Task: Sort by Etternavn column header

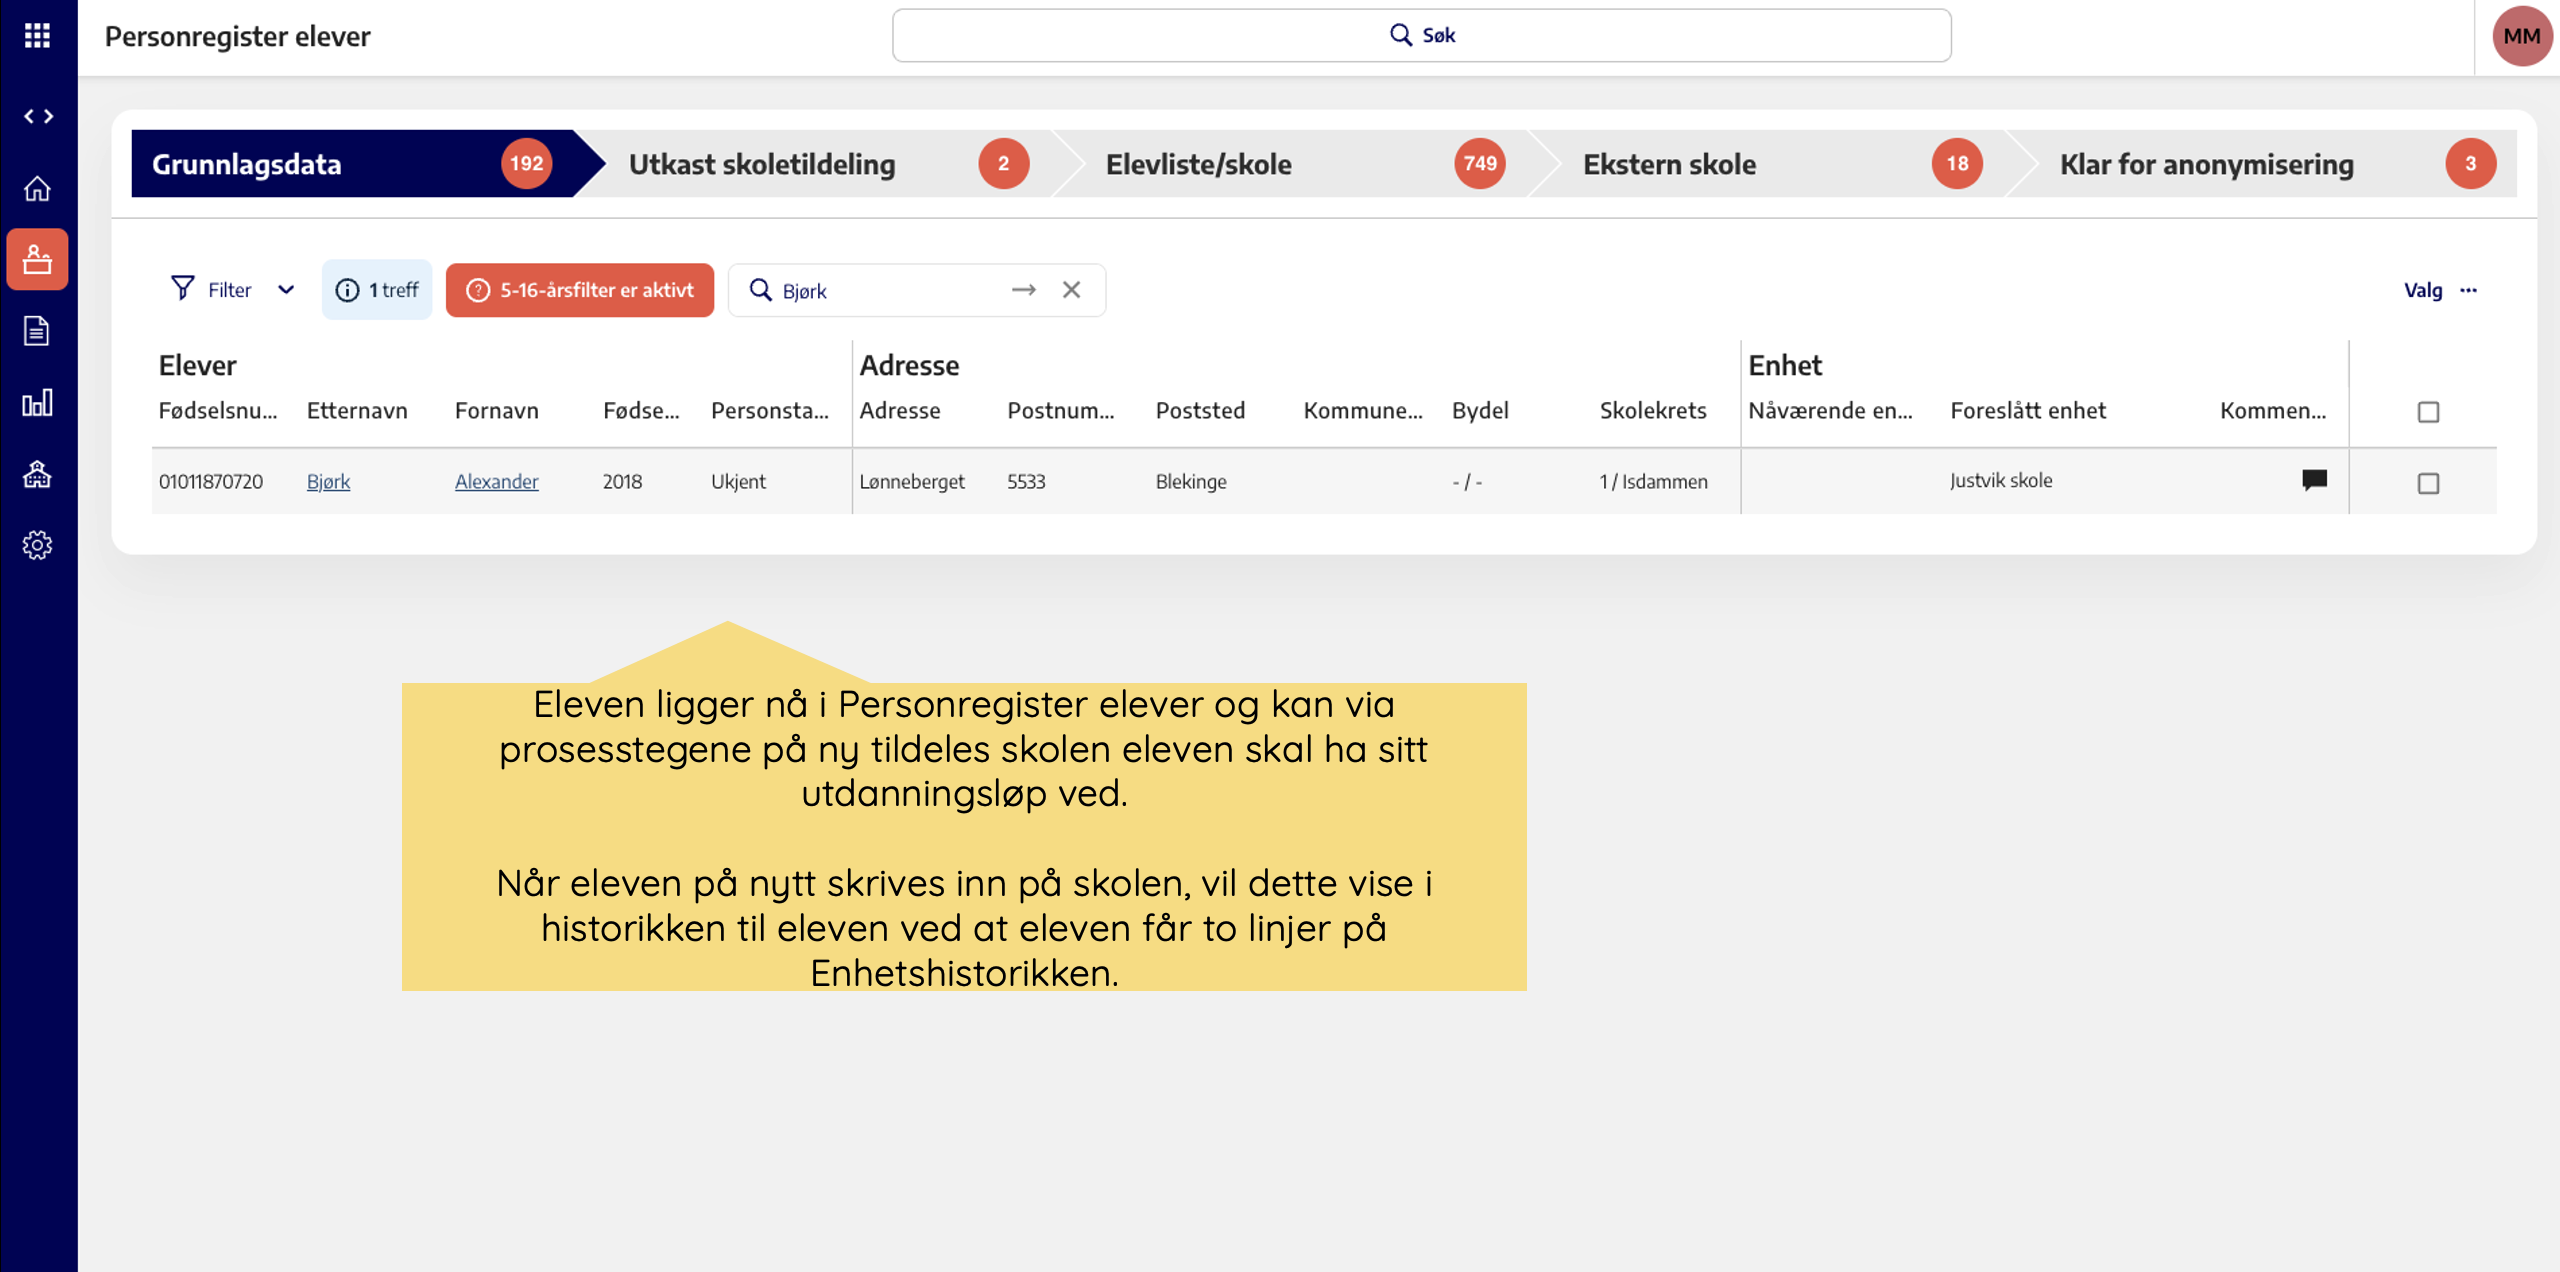Action: (357, 410)
